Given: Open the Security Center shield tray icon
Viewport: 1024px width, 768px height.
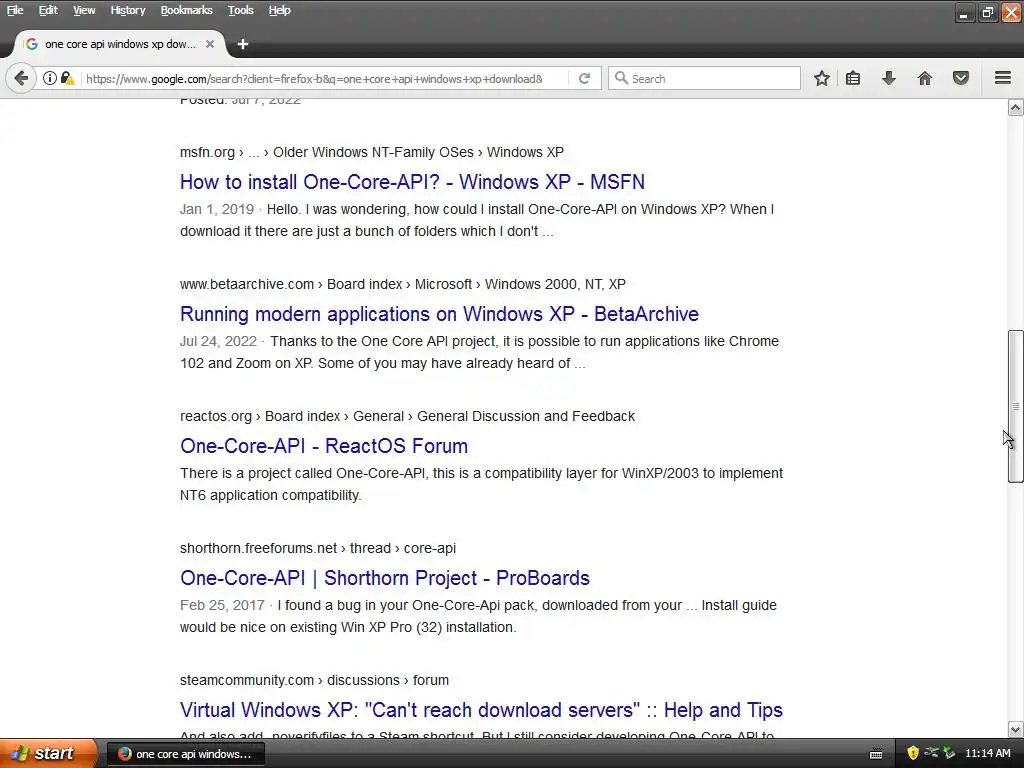Looking at the screenshot, I should 913,754.
